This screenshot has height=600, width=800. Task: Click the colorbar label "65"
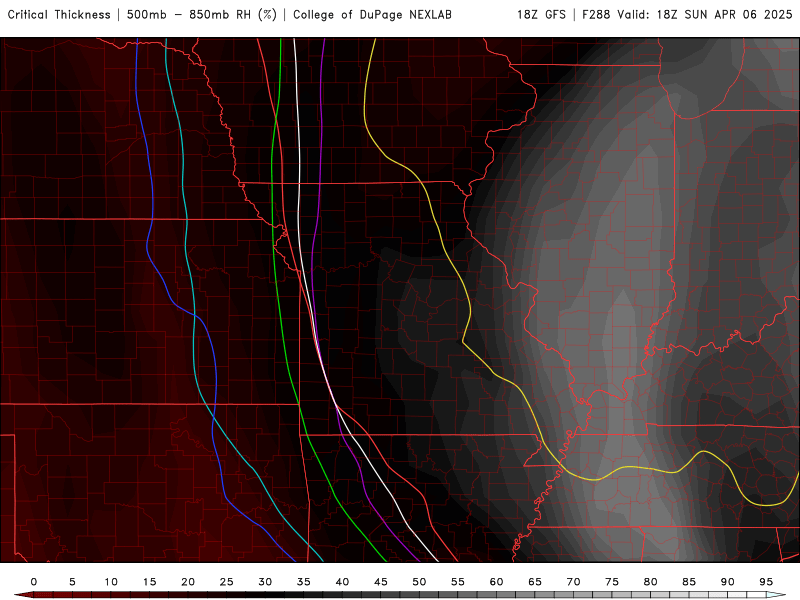point(535,582)
